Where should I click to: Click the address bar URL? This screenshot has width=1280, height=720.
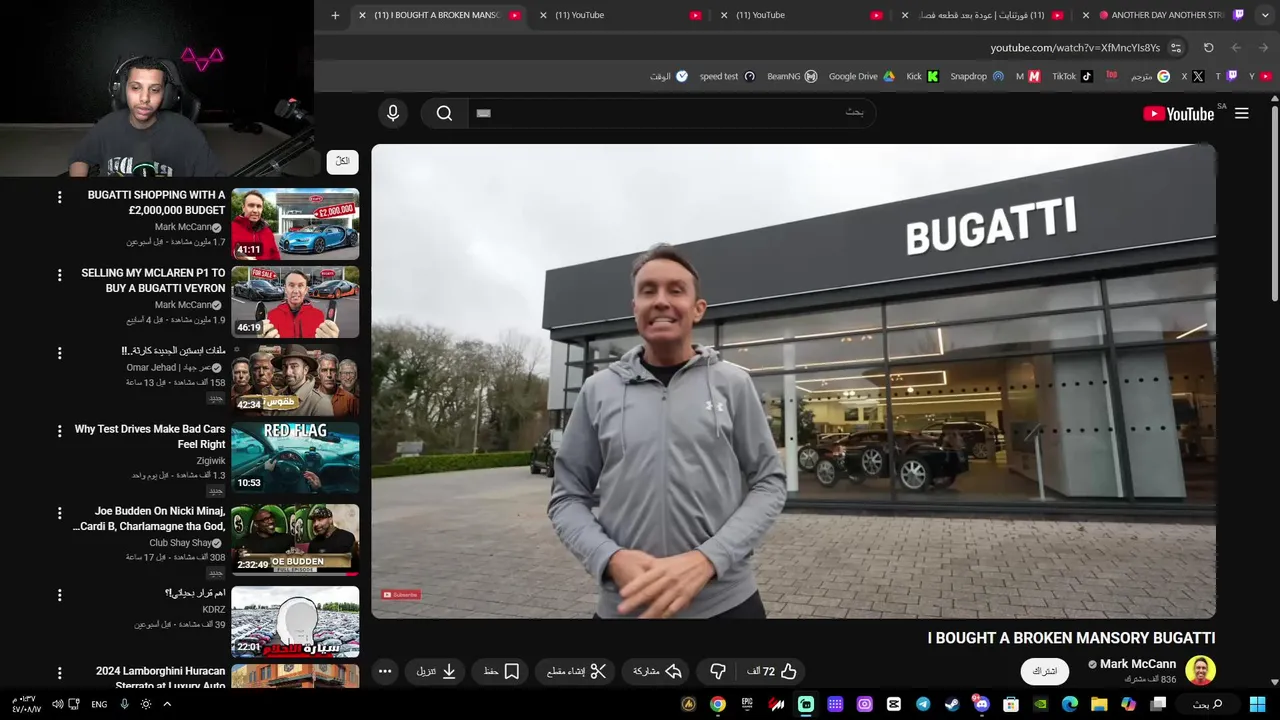click(x=1075, y=47)
